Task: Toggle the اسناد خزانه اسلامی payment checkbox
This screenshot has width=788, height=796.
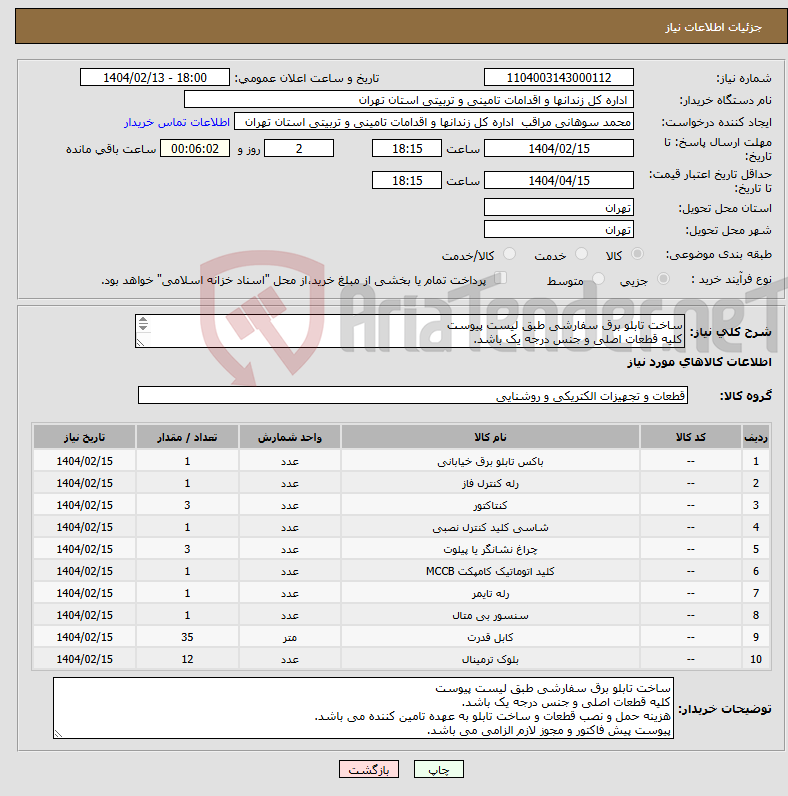Action: pos(501,278)
